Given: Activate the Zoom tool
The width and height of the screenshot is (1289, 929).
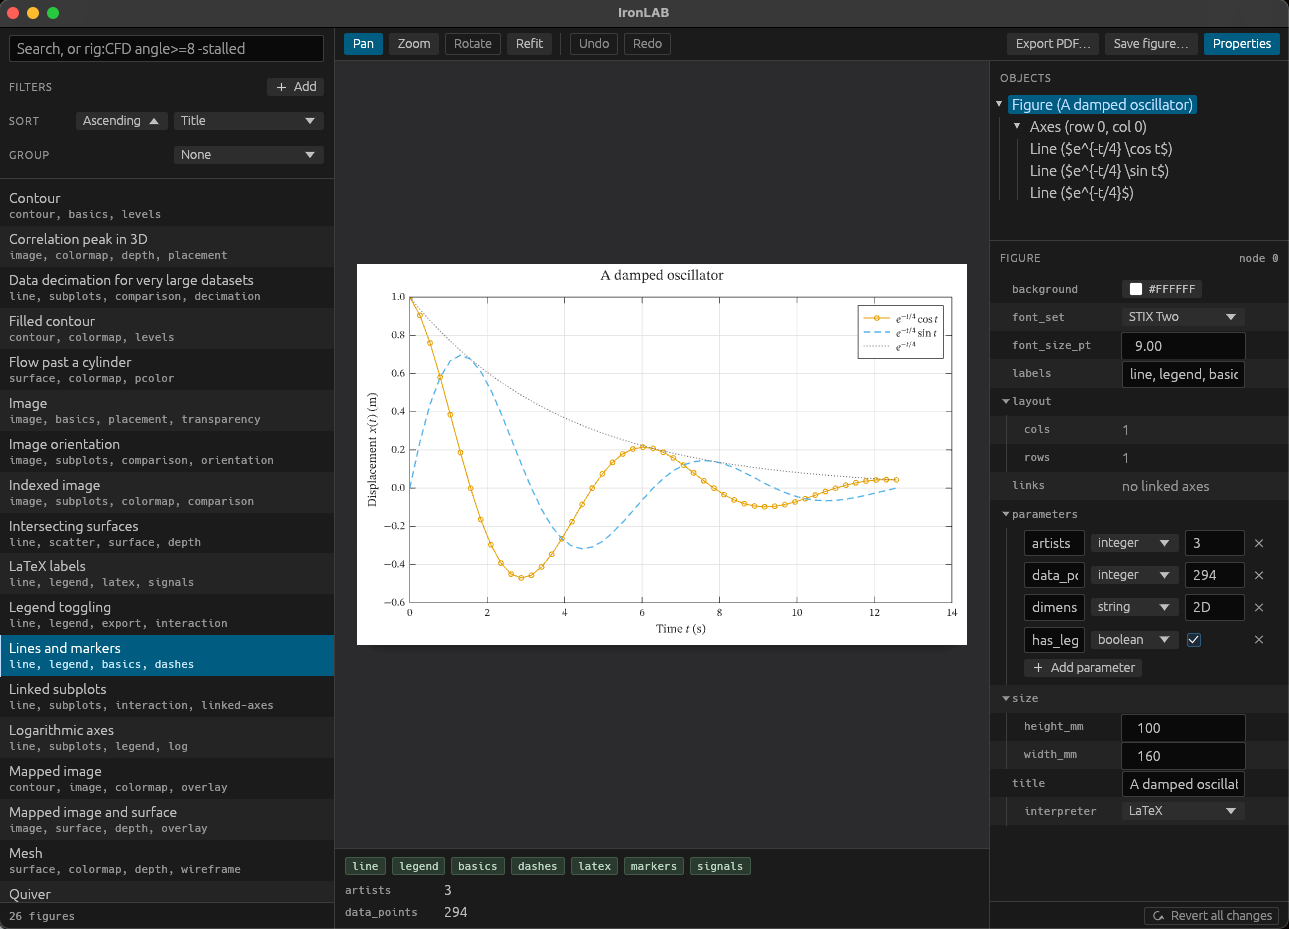Looking at the screenshot, I should 414,44.
